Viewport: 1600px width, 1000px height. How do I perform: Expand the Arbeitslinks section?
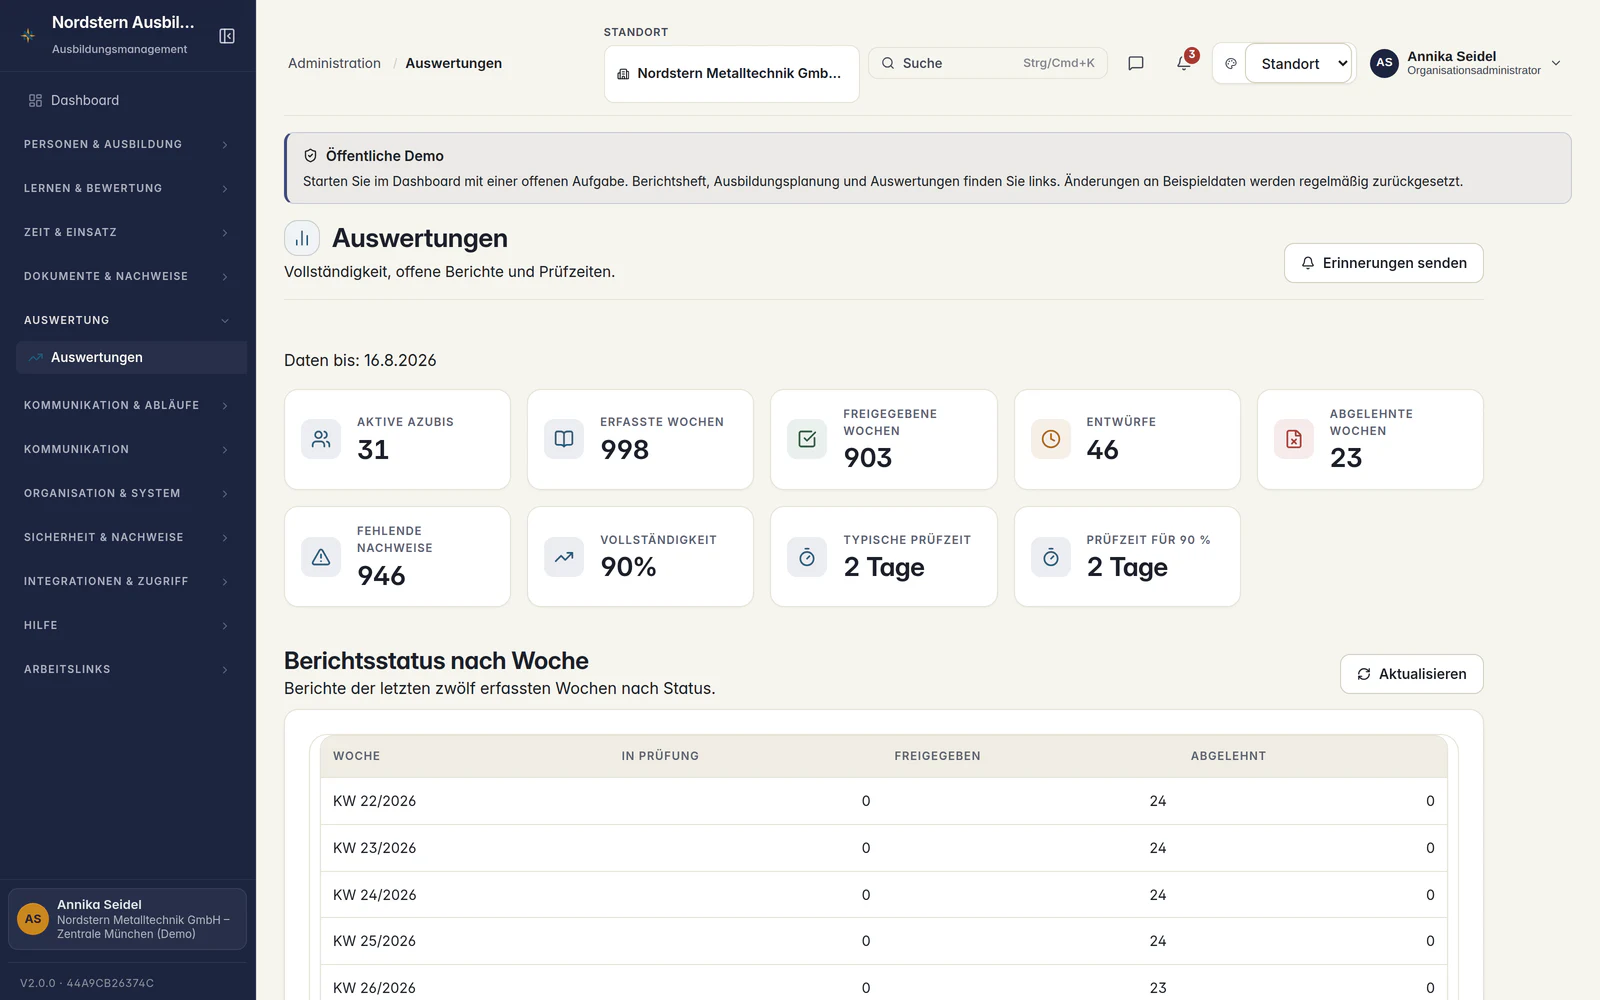coord(127,669)
